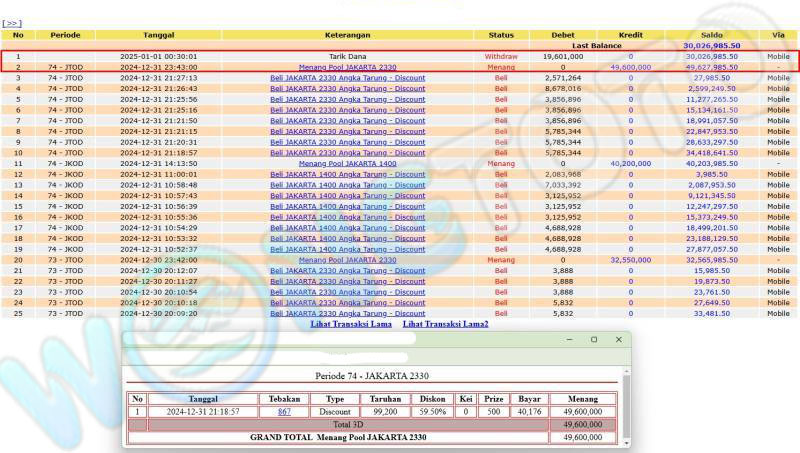Open Lihat Transaksi Lama2 link
The height and width of the screenshot is (453, 800).
pyautogui.click(x=445, y=324)
